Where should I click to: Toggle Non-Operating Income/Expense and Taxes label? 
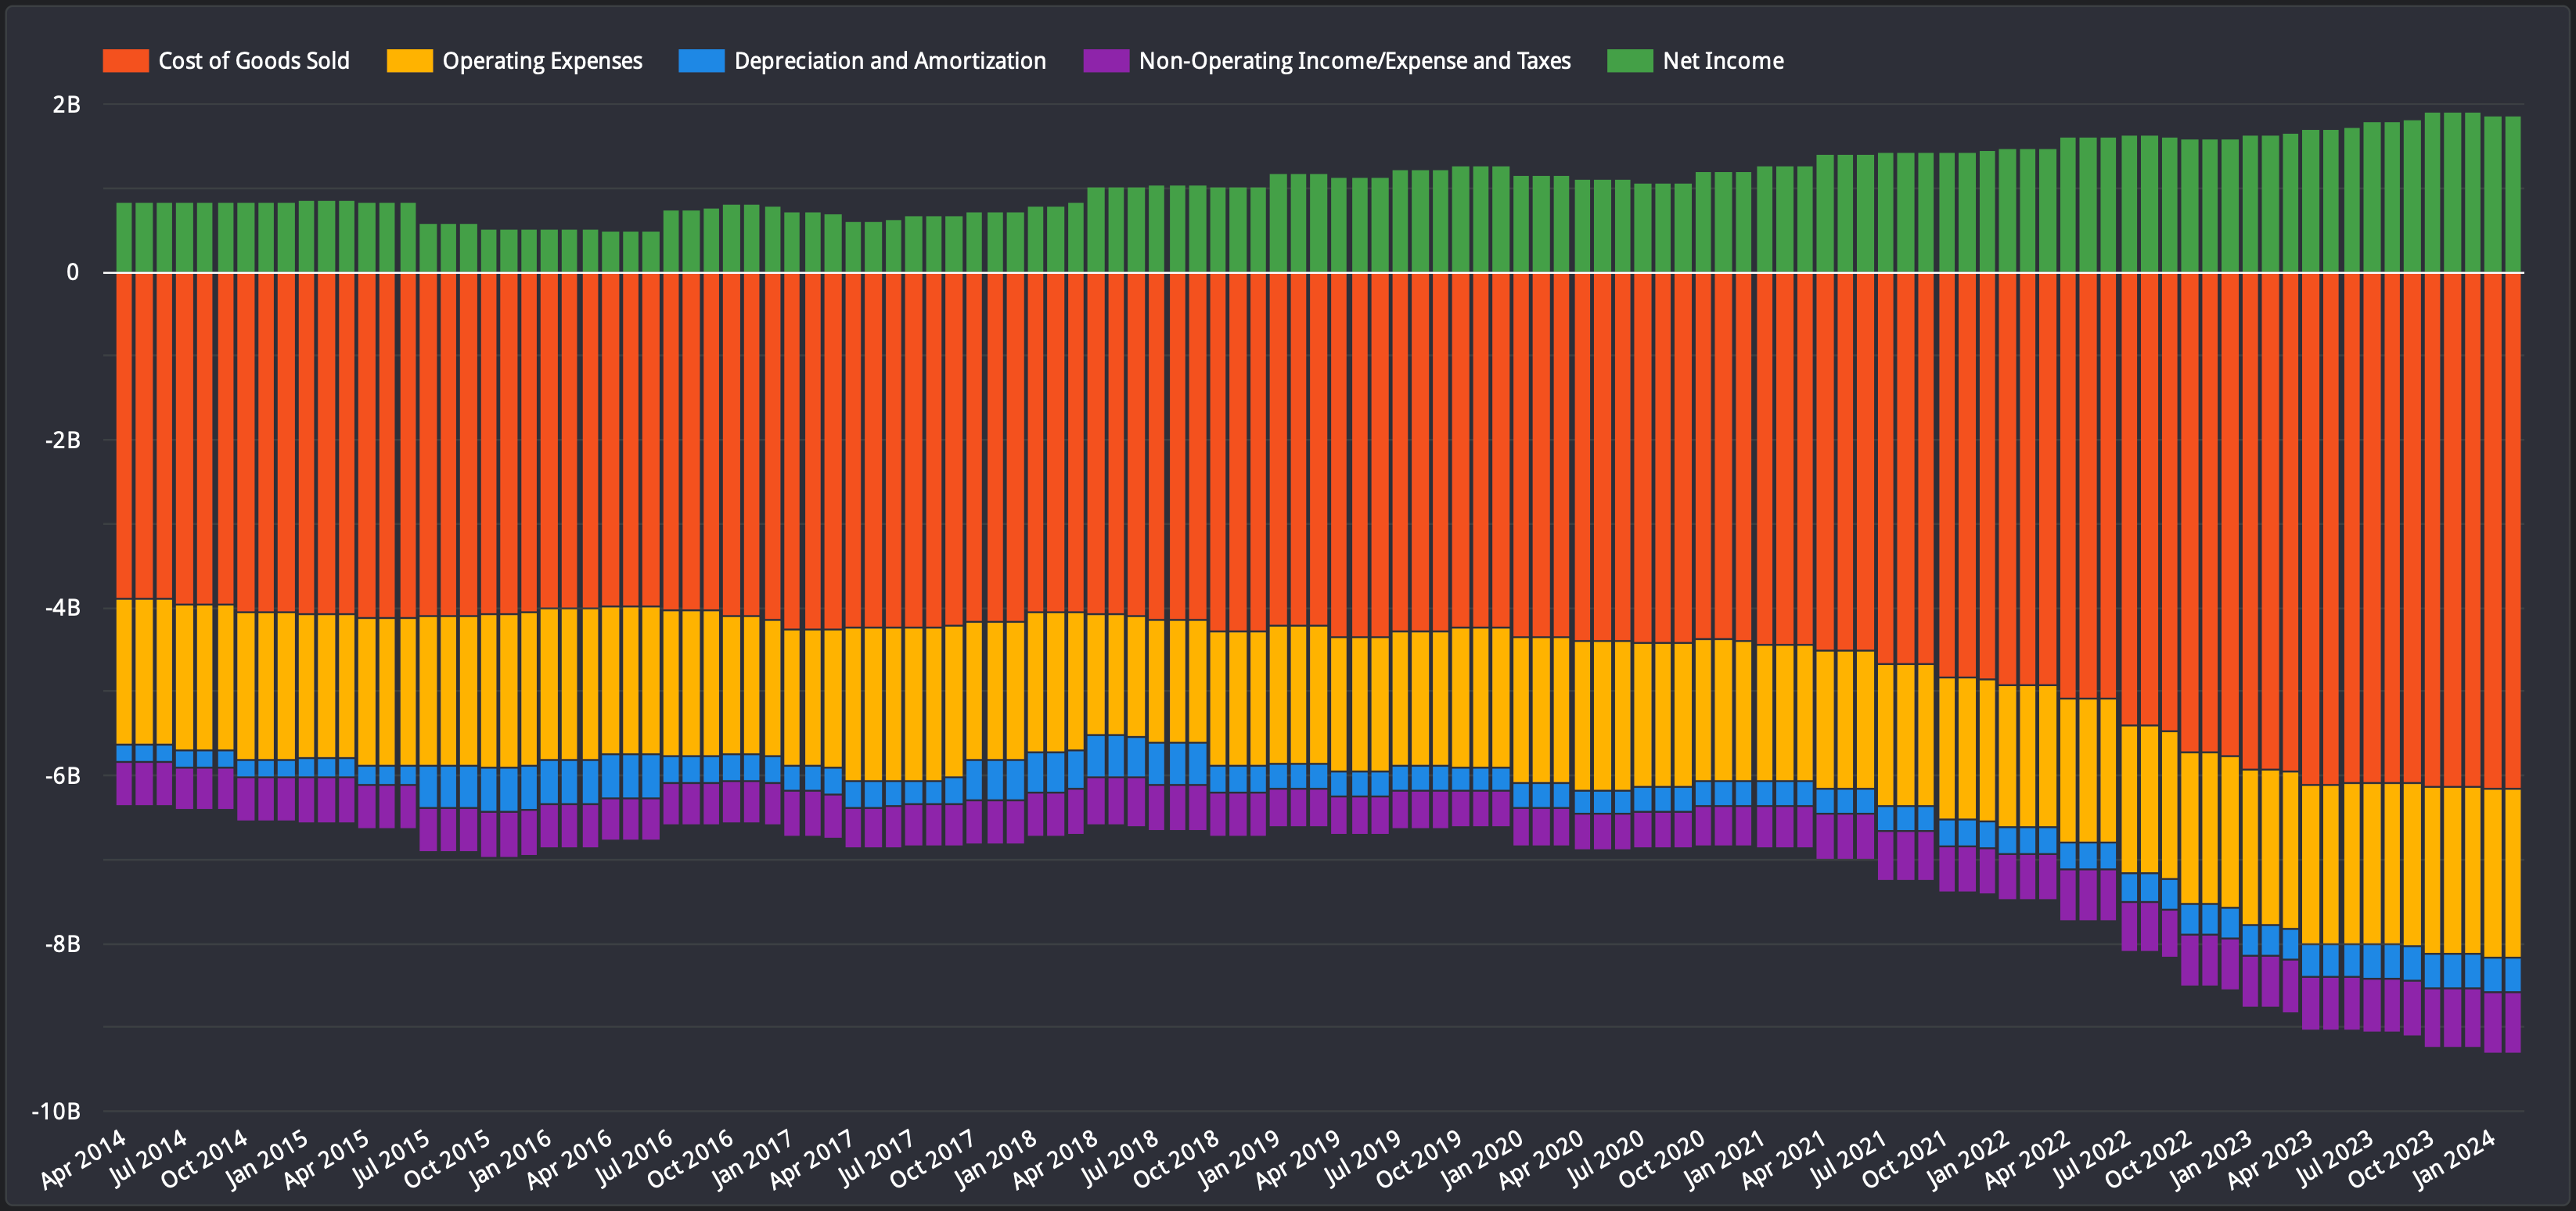[x=1355, y=61]
